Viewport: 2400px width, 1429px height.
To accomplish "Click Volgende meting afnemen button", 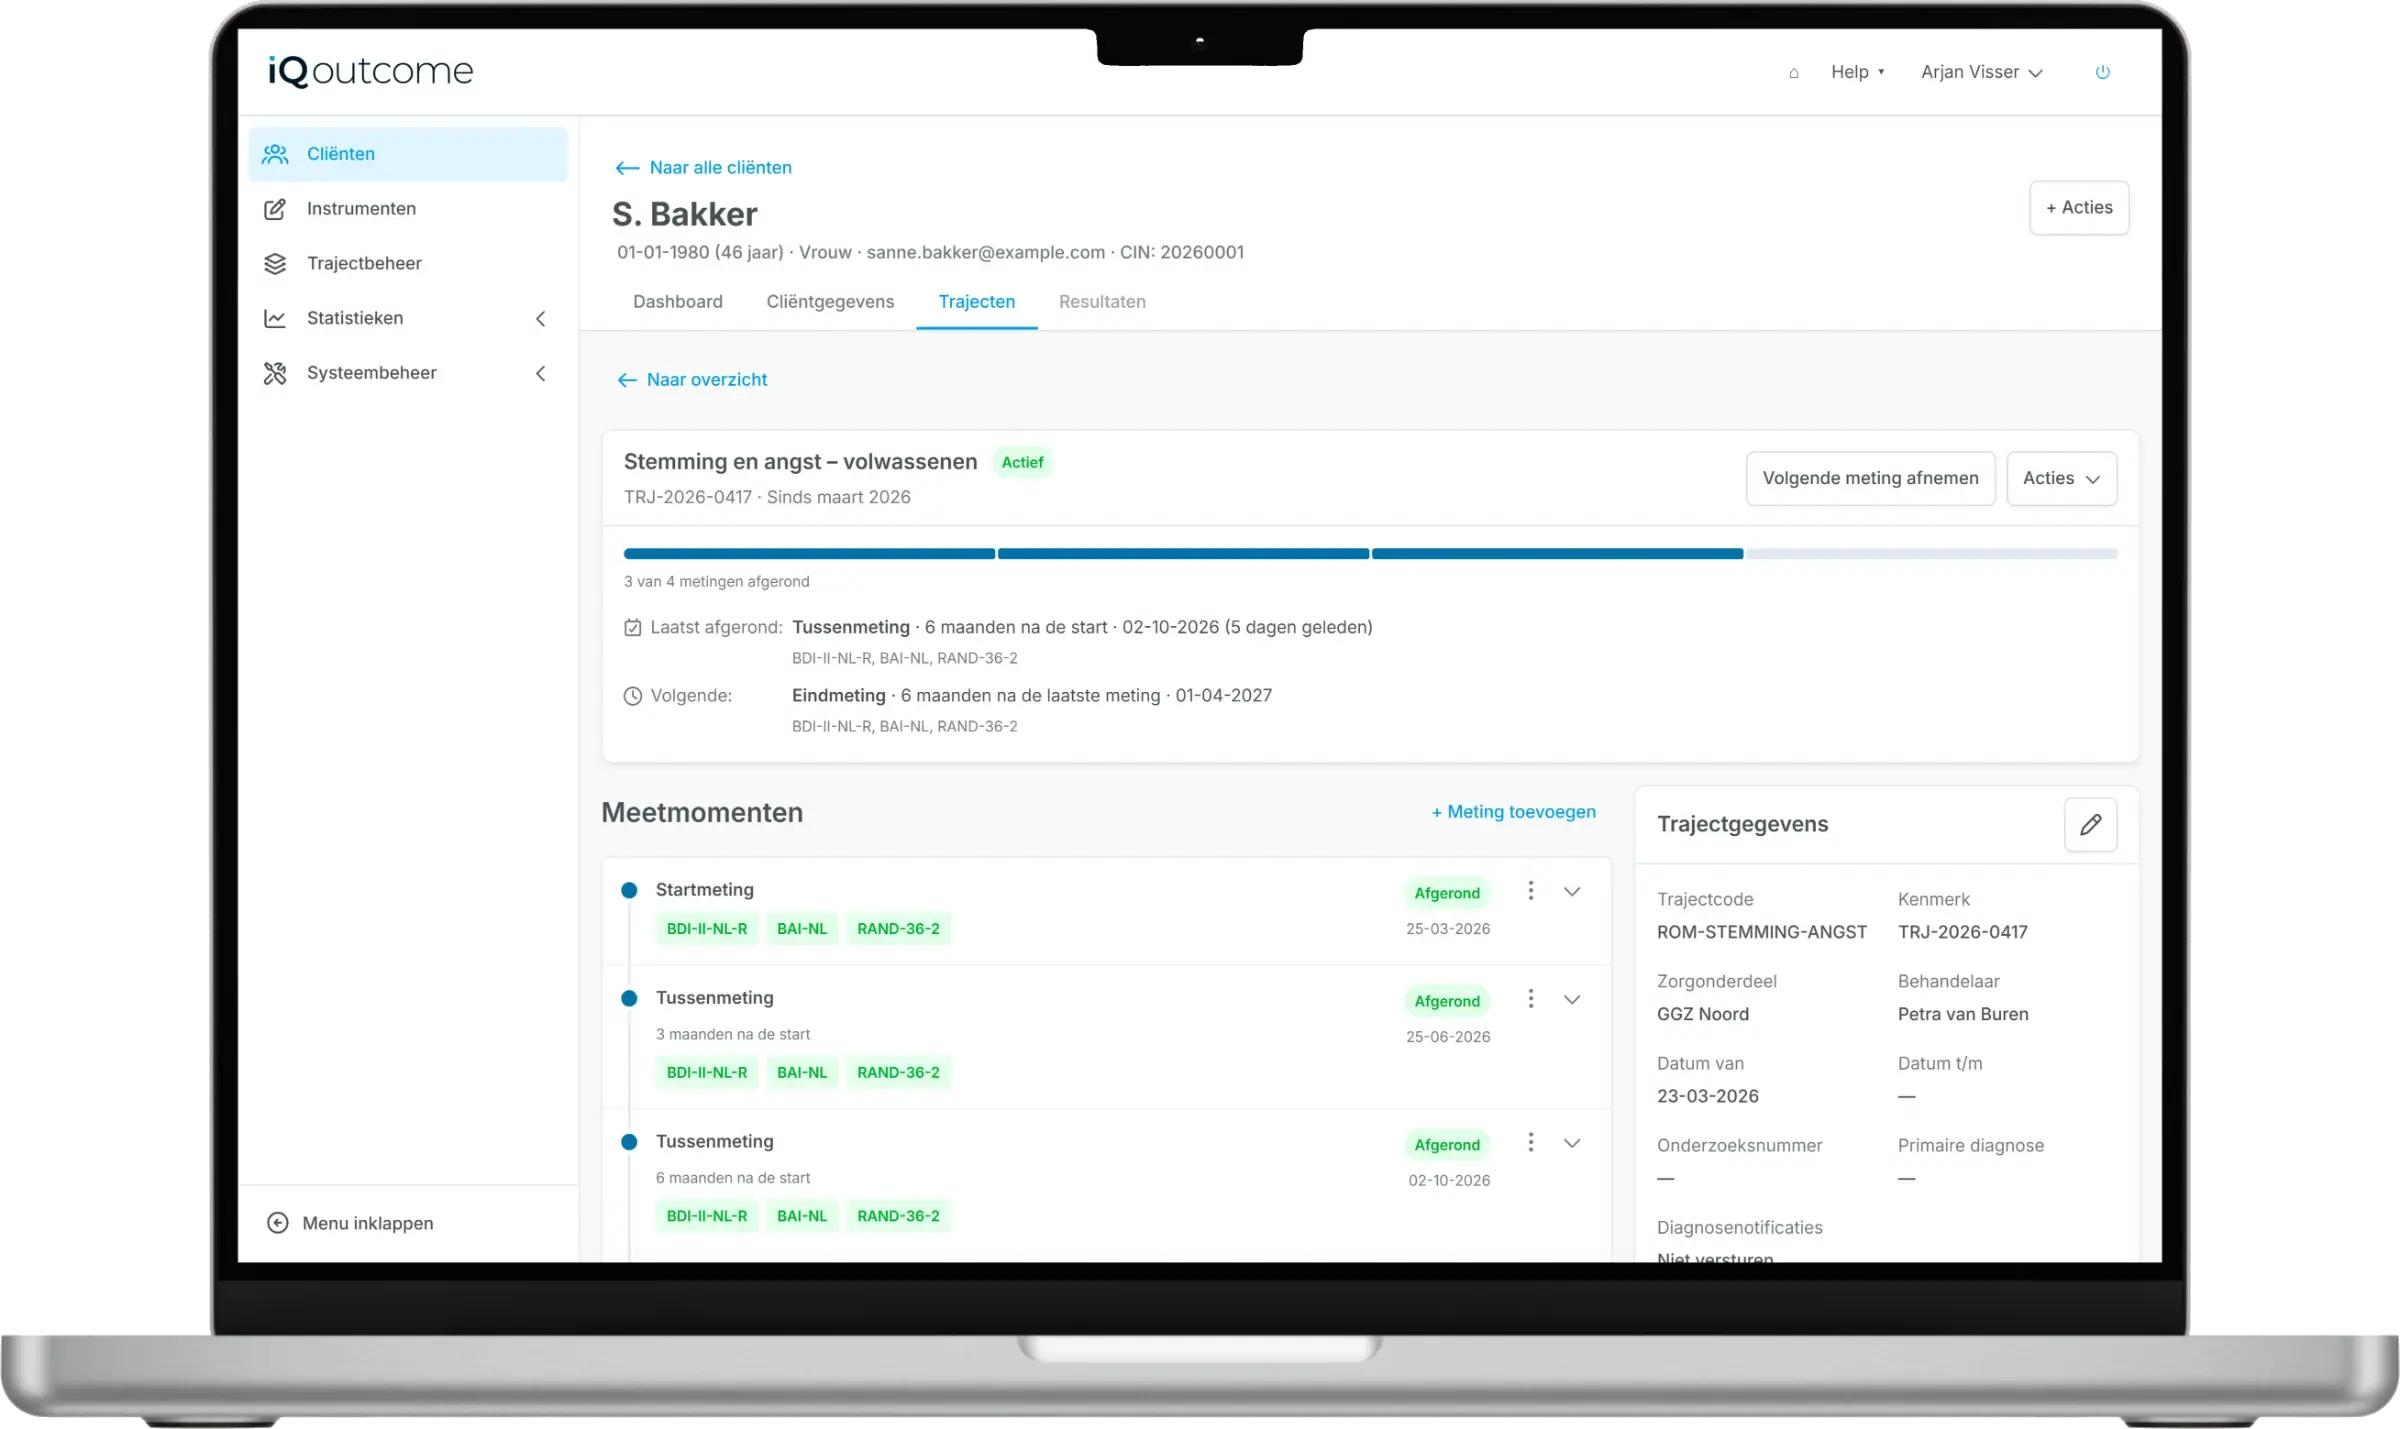I will (x=1870, y=479).
